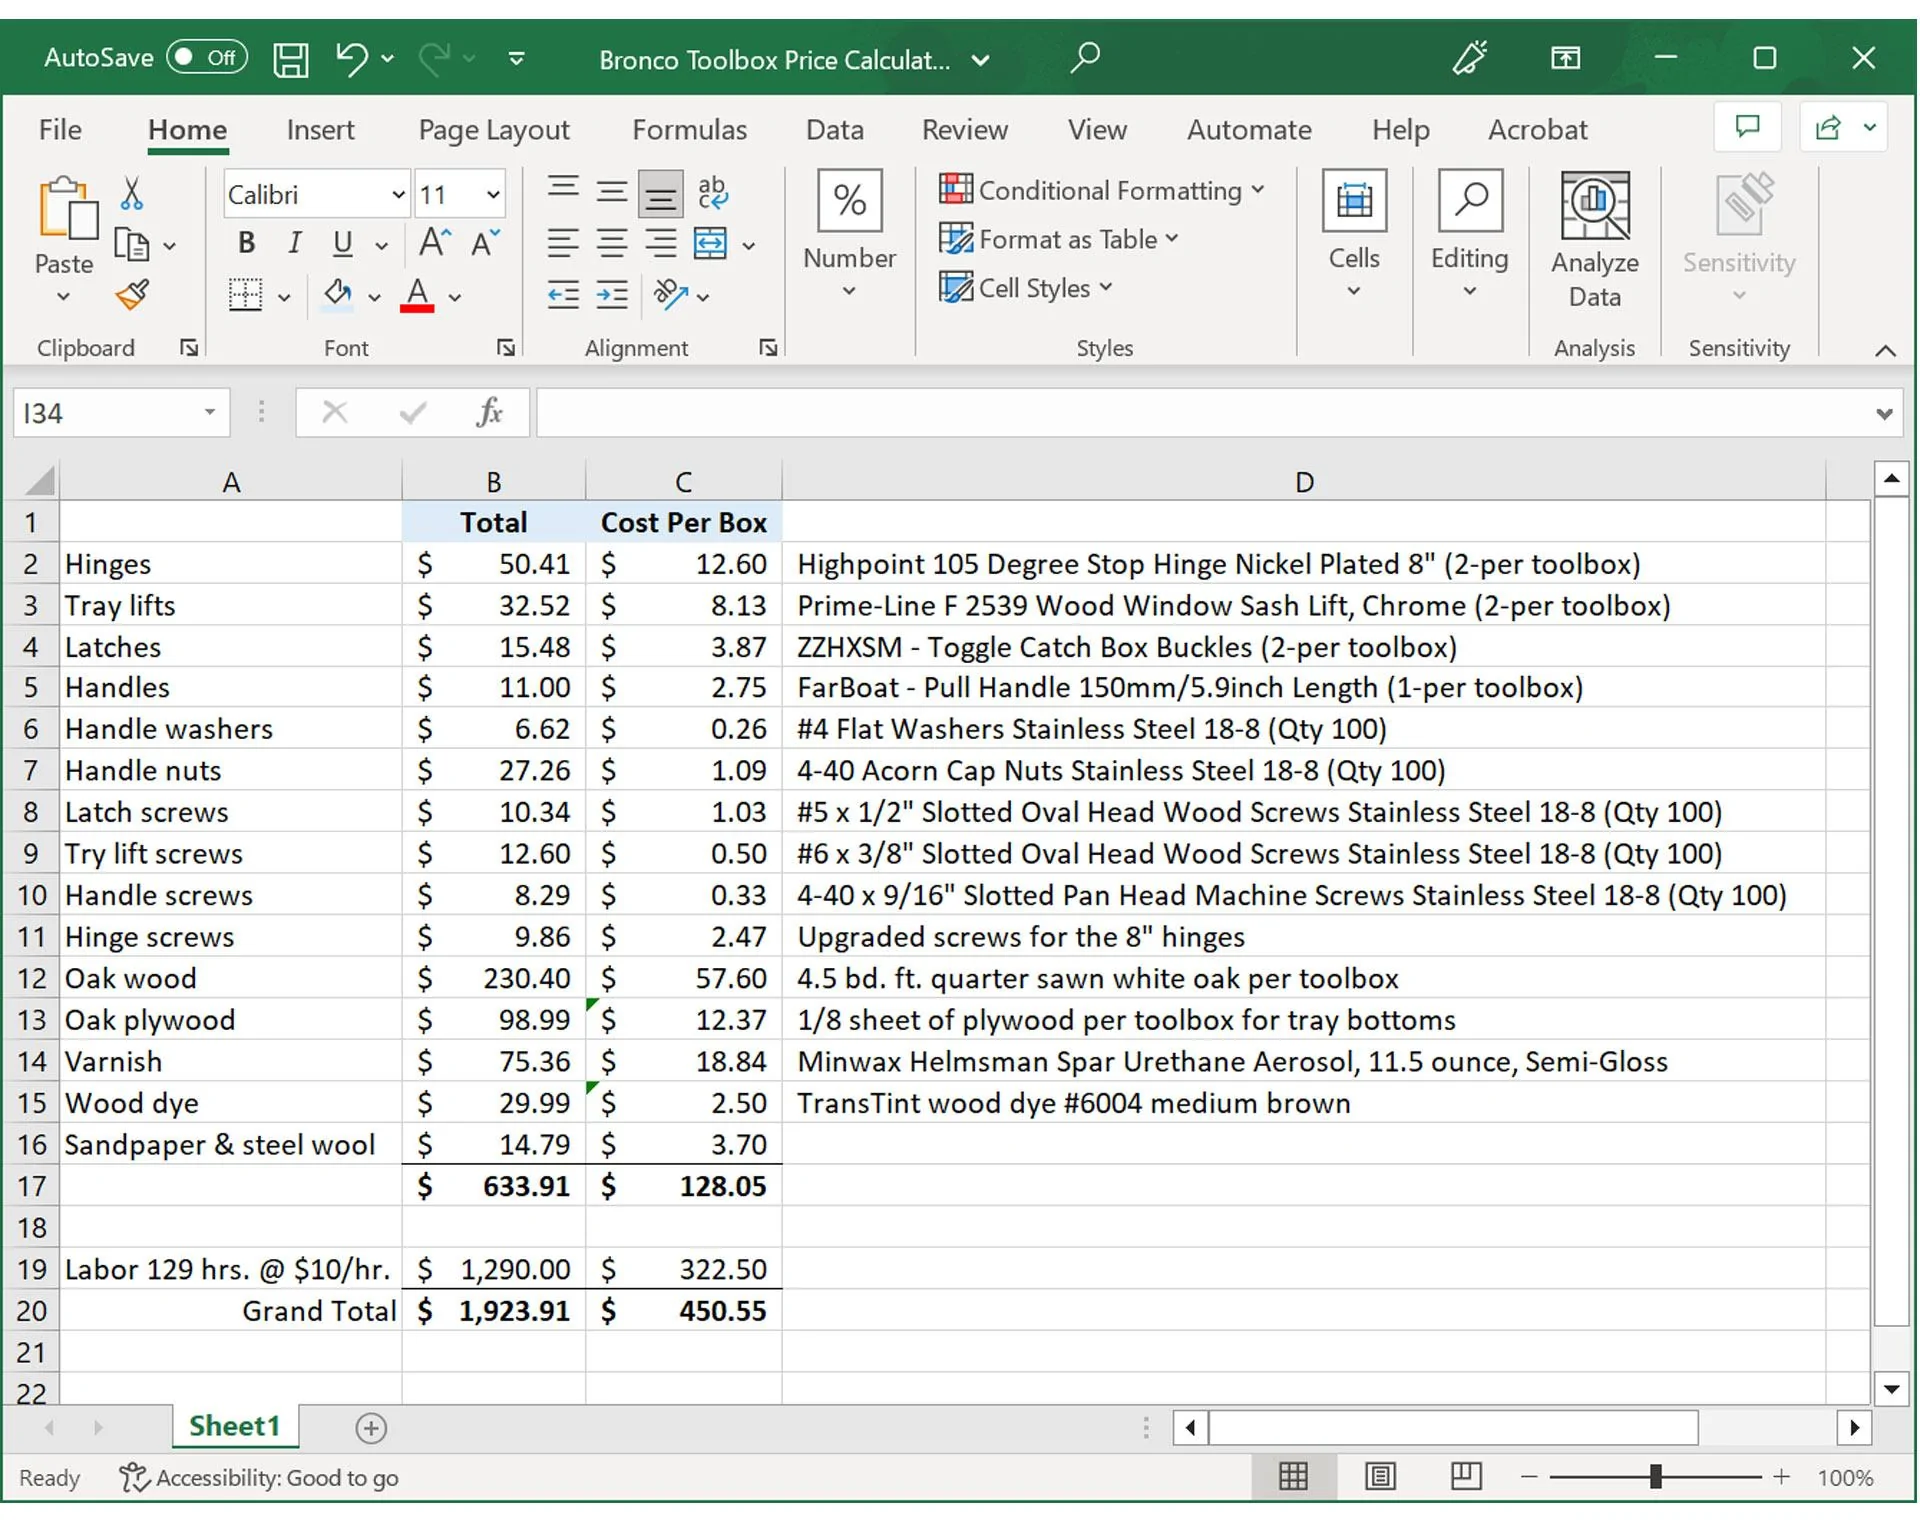Toggle Bold formatting
This screenshot has height=1522, width=1920.
coord(246,243)
